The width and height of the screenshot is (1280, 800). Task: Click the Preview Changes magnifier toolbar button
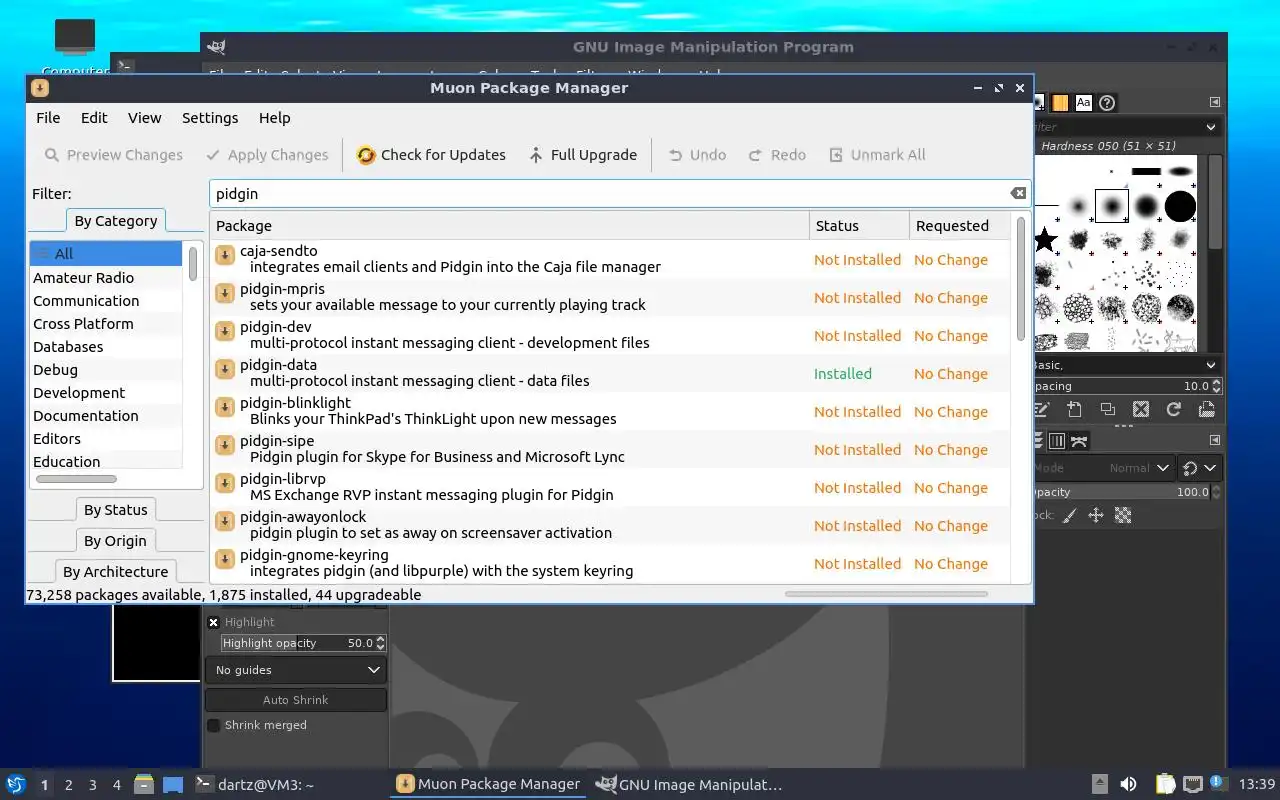tap(113, 155)
